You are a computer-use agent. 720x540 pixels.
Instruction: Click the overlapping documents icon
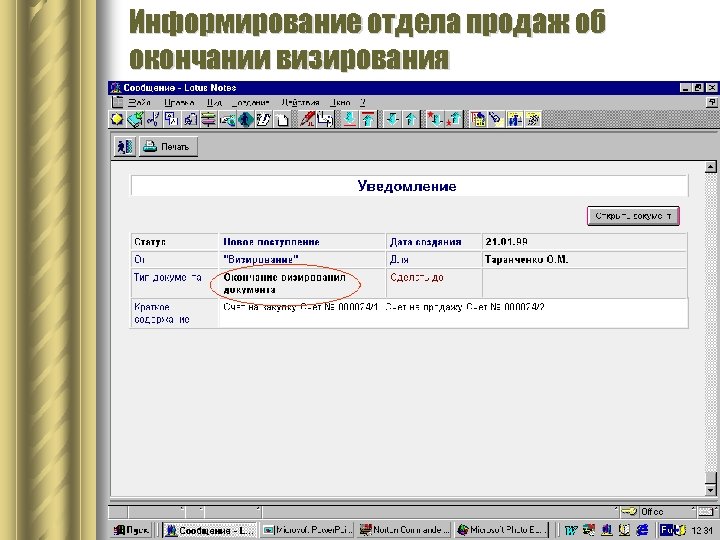click(x=325, y=119)
